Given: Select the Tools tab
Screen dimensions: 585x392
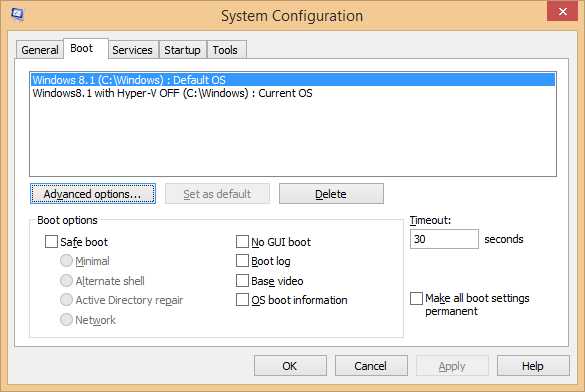Looking at the screenshot, I should coord(225,50).
